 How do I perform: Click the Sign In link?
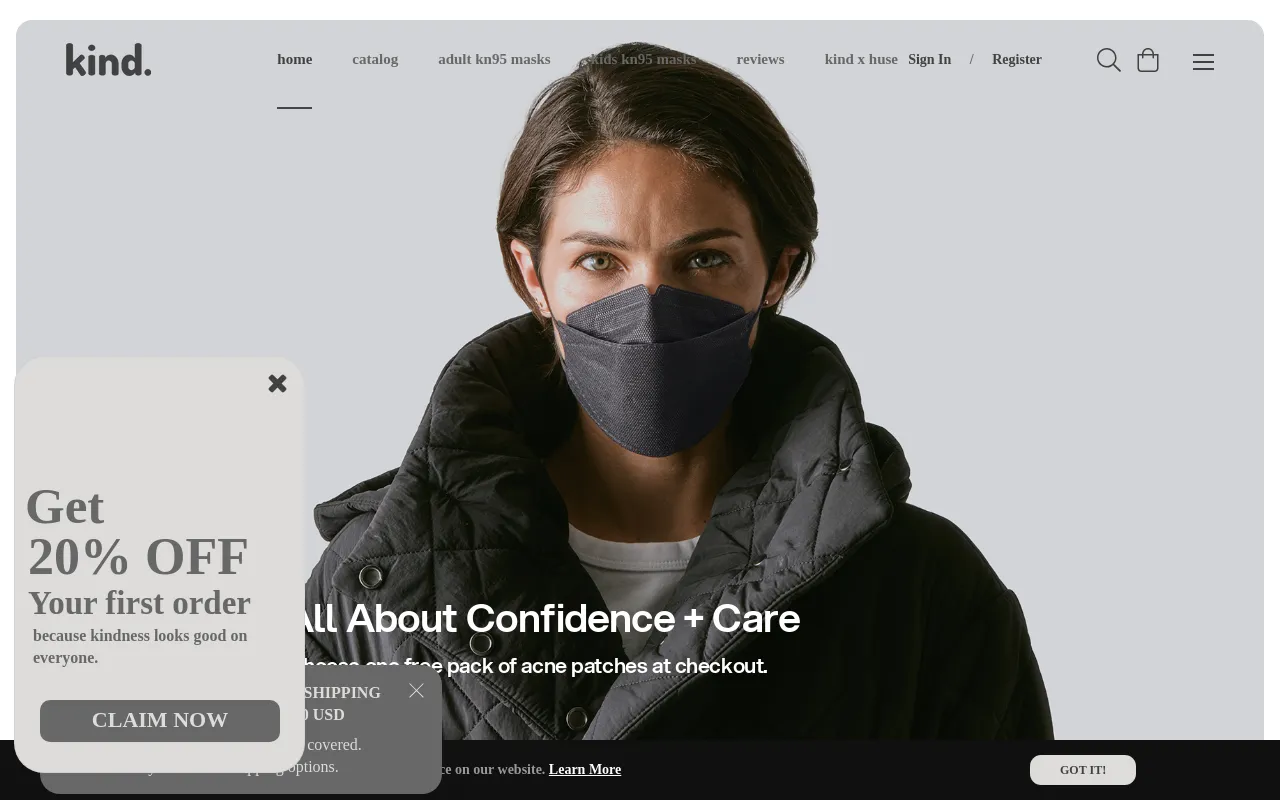pos(929,59)
